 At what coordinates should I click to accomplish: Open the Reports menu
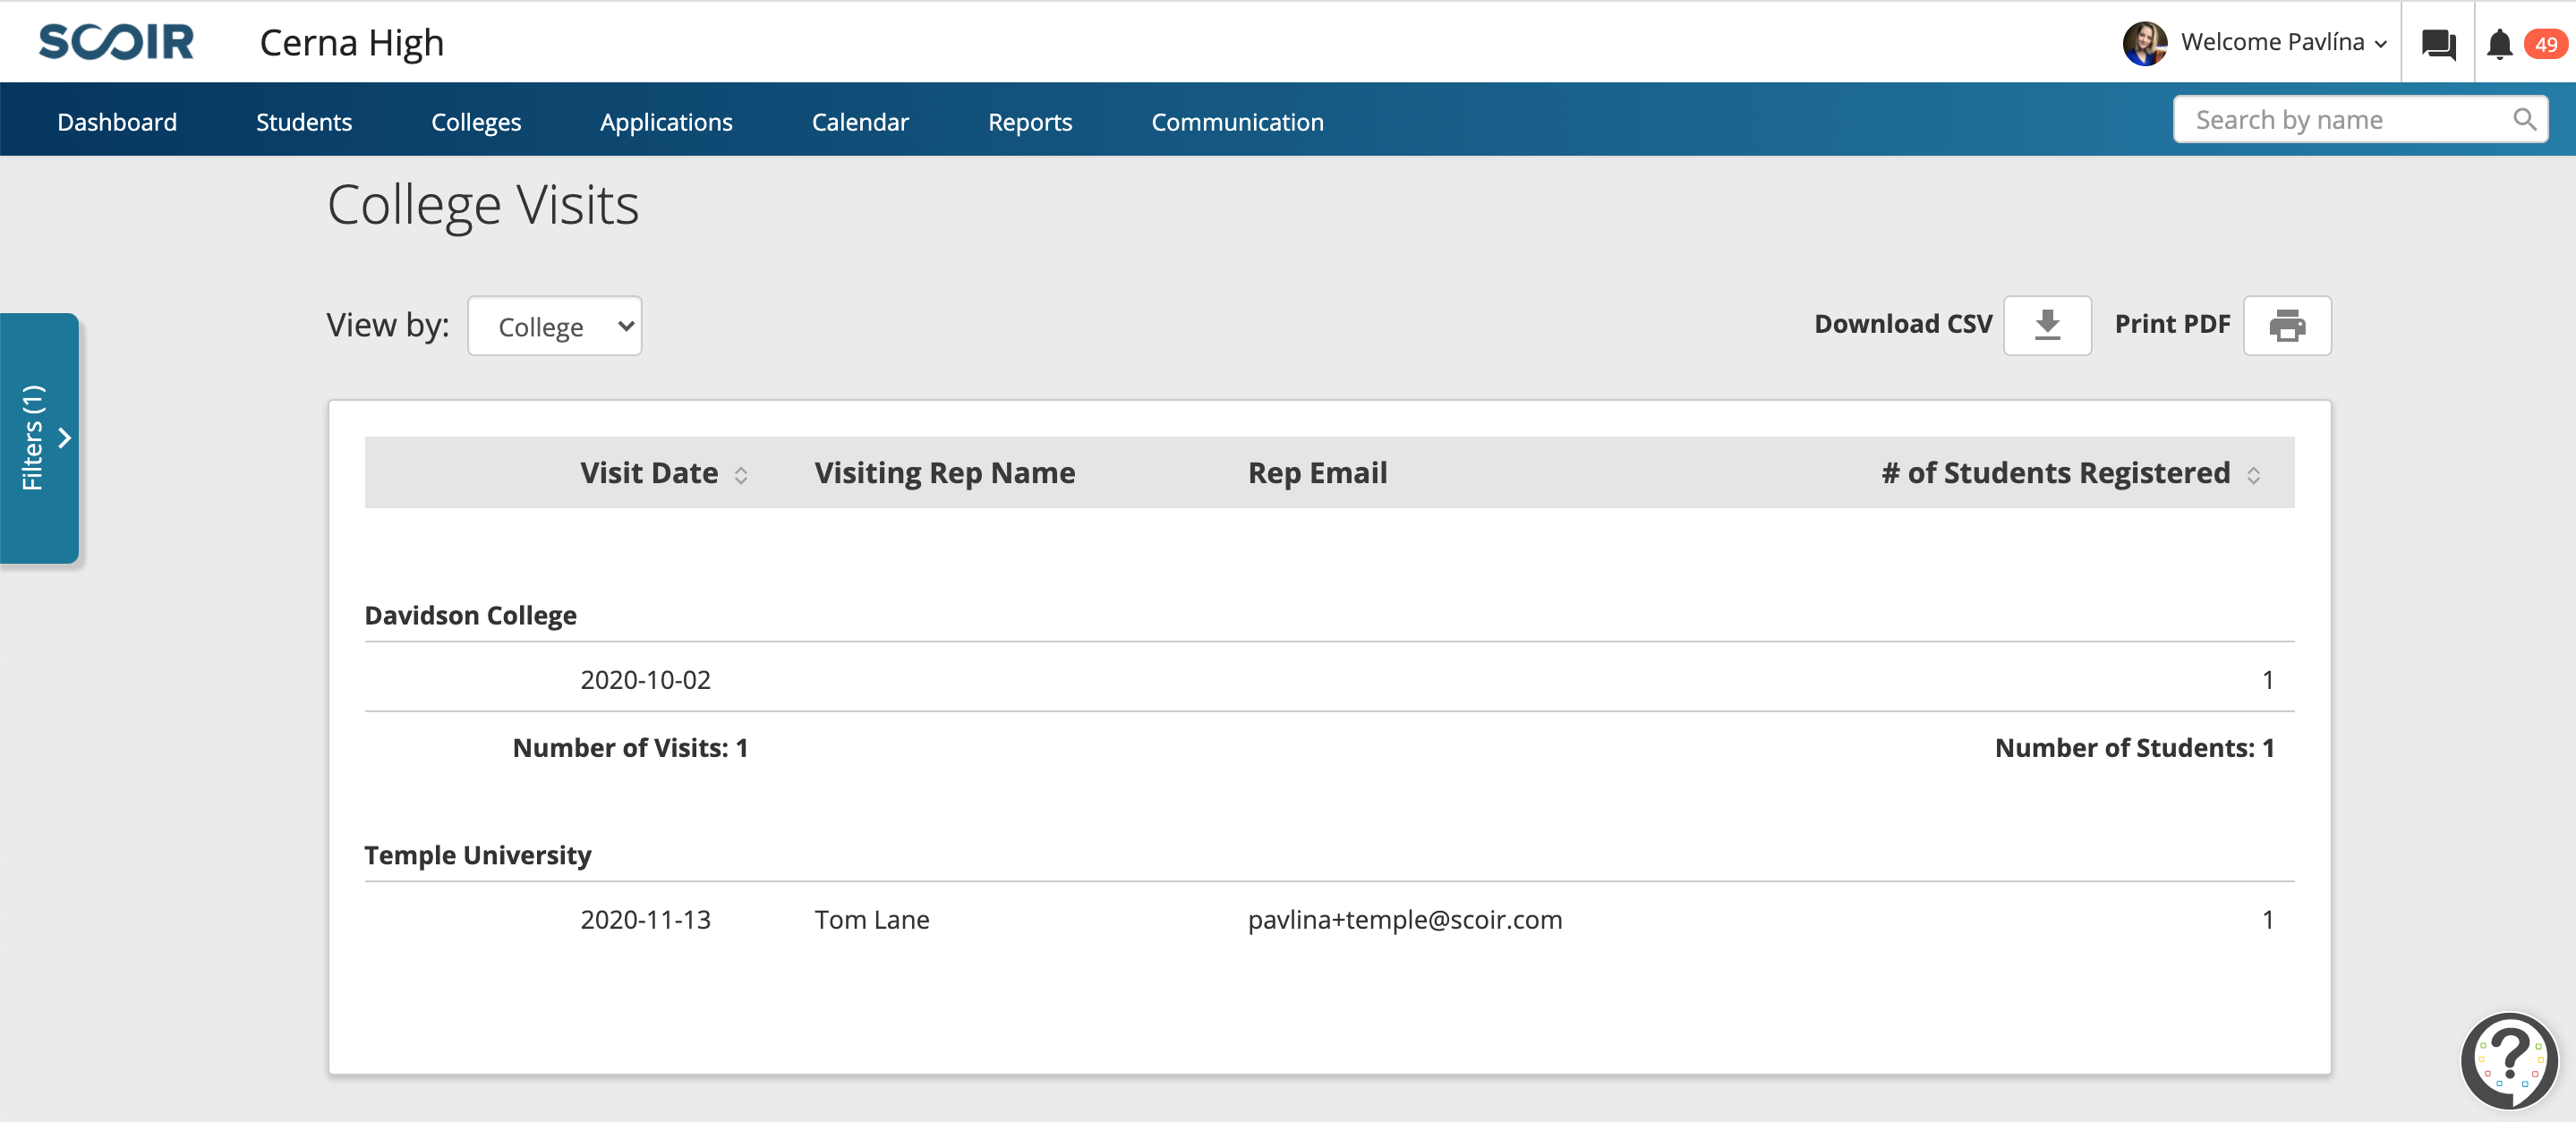(1030, 122)
